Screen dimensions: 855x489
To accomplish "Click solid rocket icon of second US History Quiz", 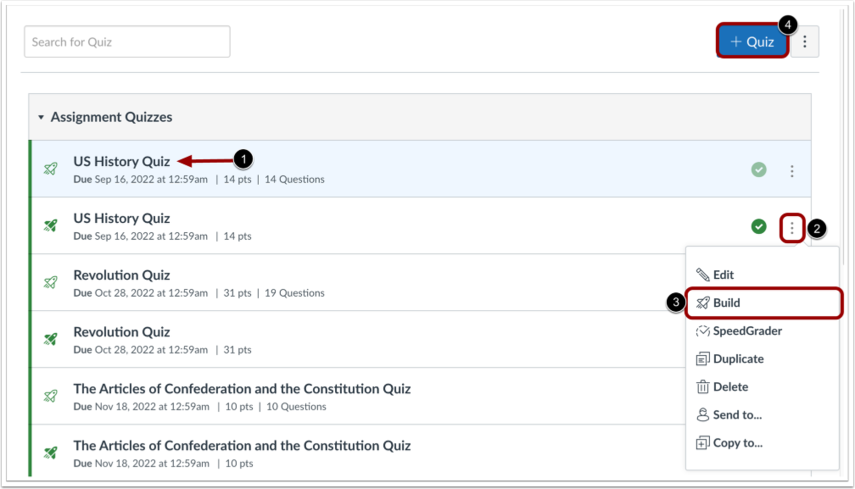I will tap(51, 226).
